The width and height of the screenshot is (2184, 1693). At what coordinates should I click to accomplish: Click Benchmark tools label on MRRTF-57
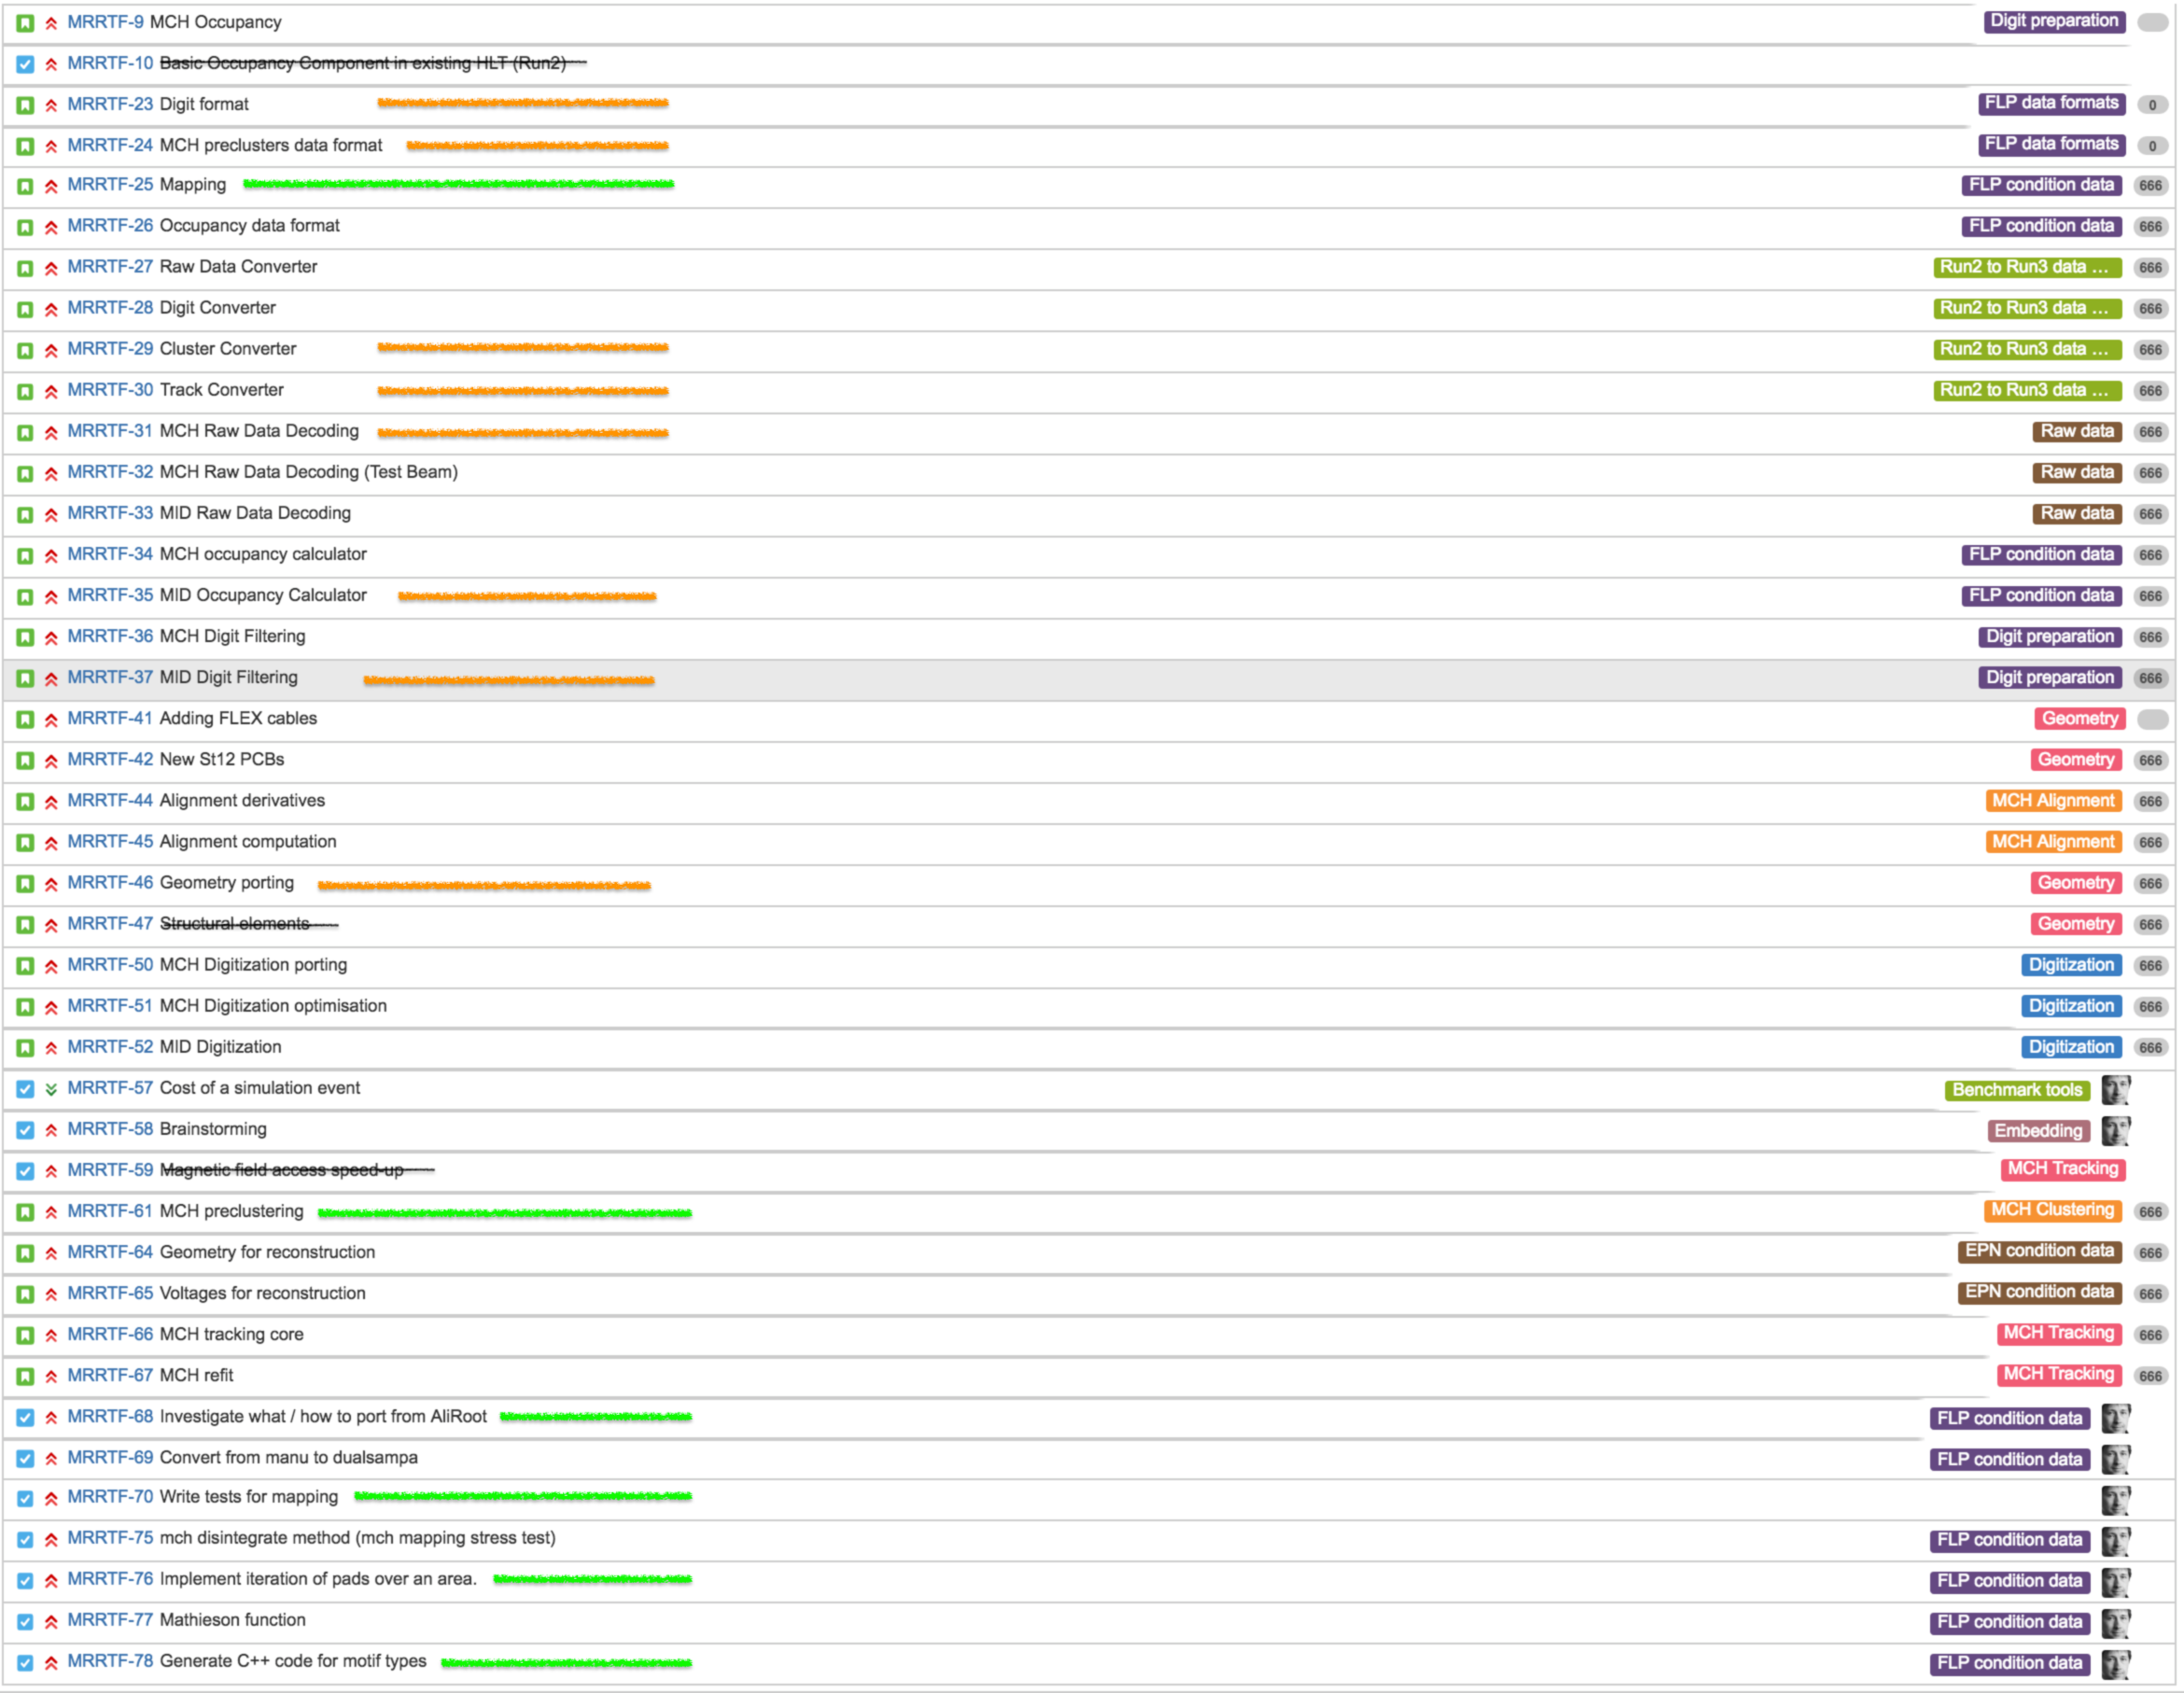2016,1090
